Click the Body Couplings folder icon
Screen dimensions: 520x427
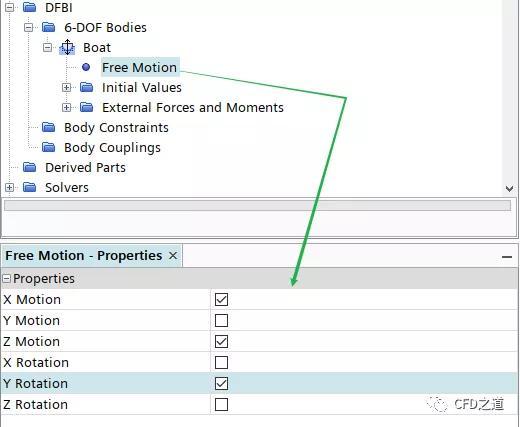point(49,147)
